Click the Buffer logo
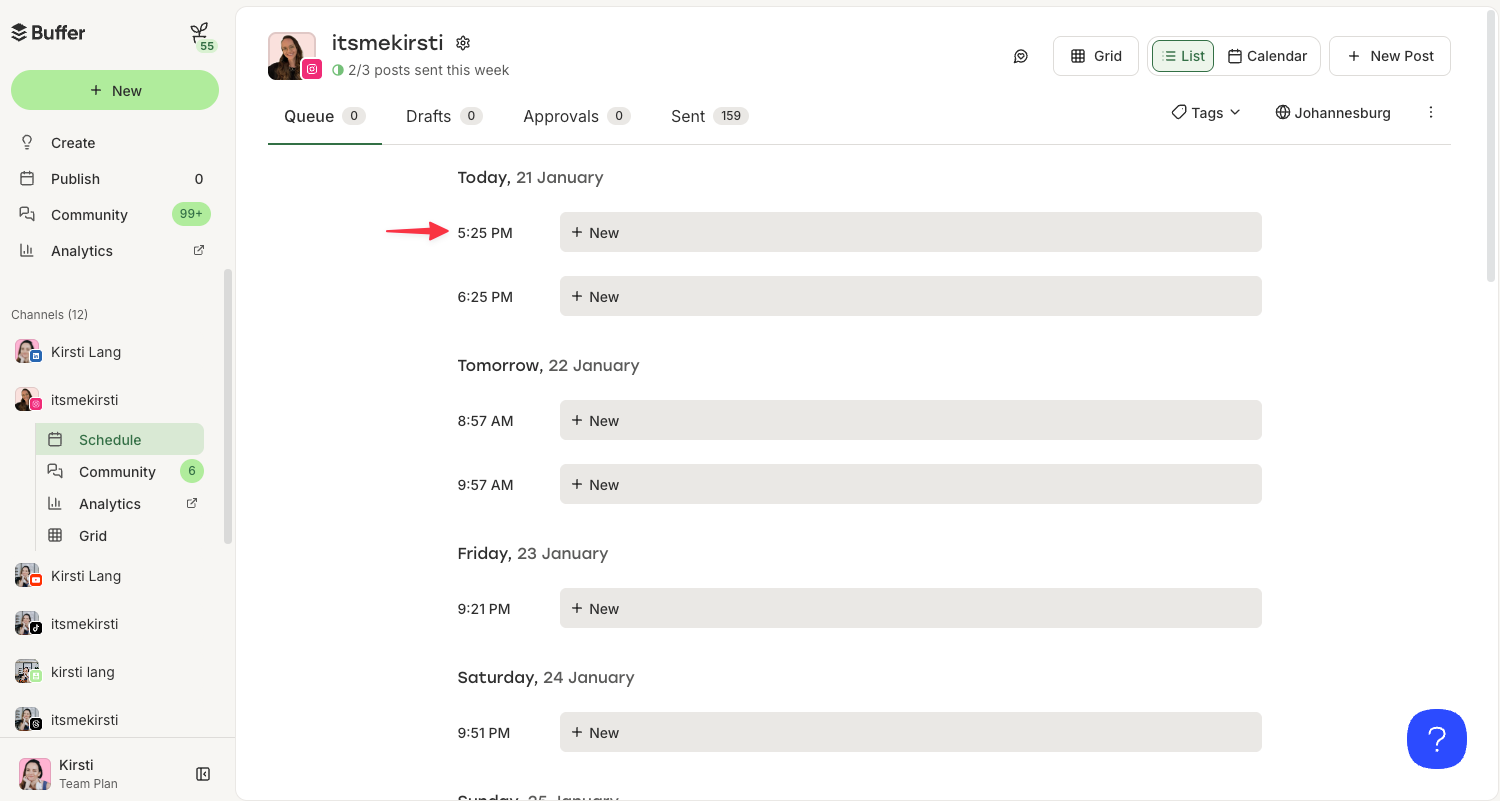Image resolution: width=1500 pixels, height=801 pixels. (x=47, y=32)
